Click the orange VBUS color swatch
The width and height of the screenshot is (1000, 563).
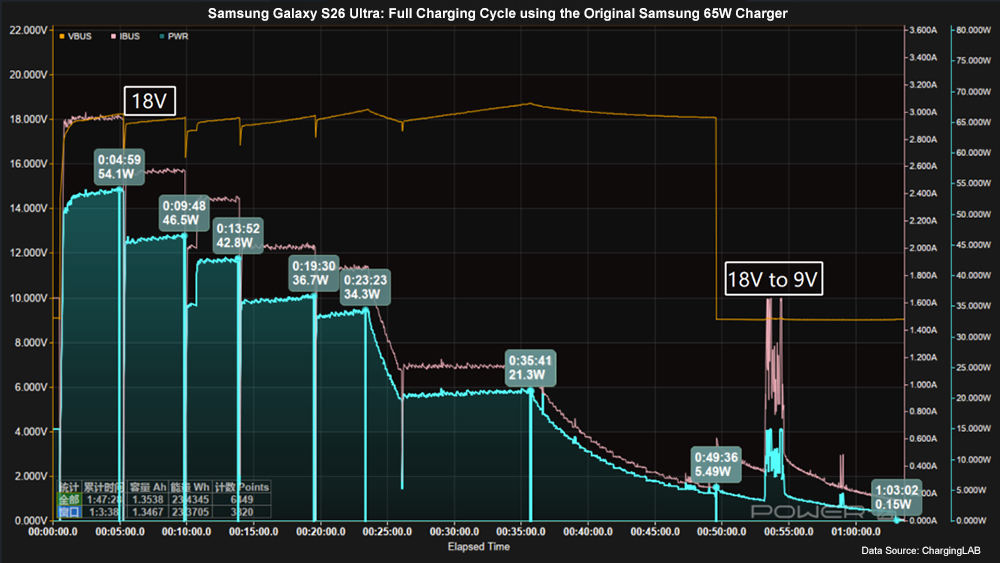click(x=63, y=36)
